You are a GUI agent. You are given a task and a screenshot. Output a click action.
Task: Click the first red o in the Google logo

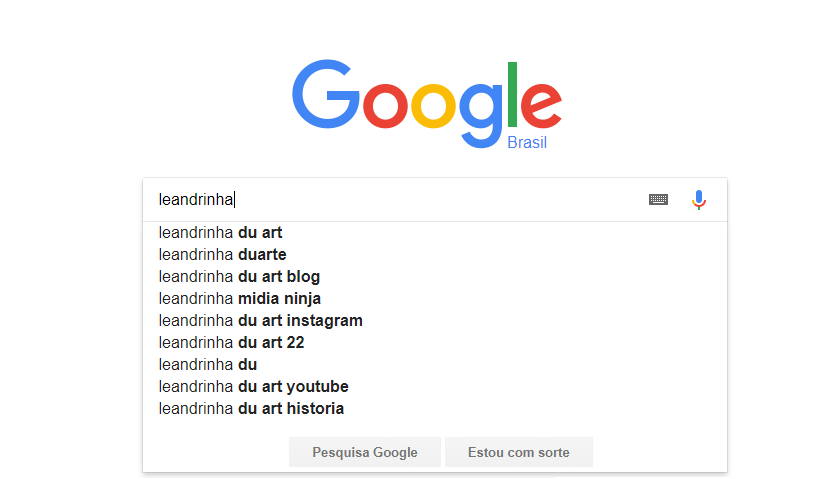click(385, 104)
